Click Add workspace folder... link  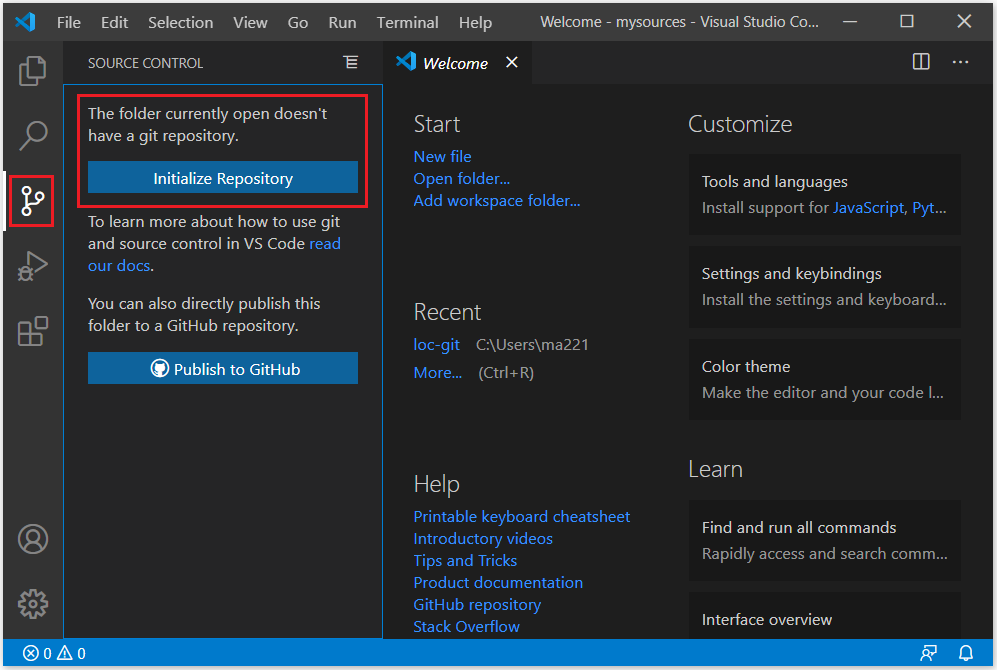[497, 201]
